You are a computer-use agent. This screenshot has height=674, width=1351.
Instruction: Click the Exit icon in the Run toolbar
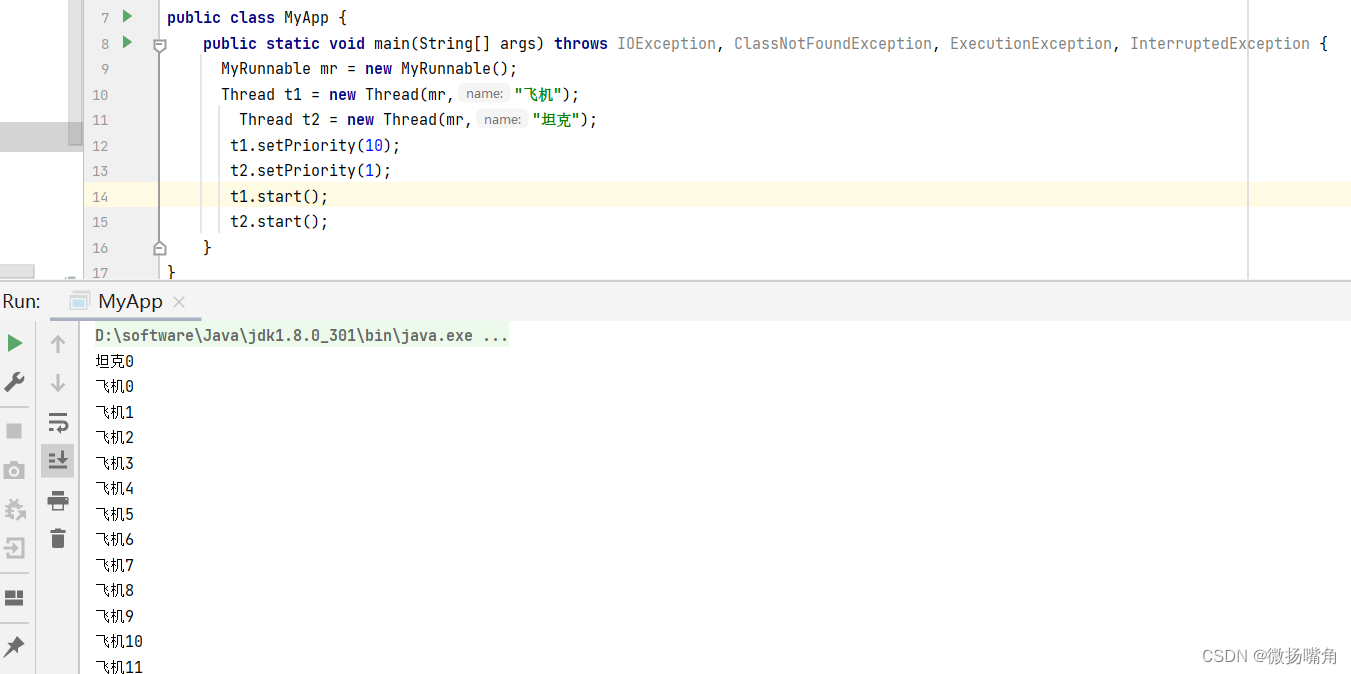15,548
